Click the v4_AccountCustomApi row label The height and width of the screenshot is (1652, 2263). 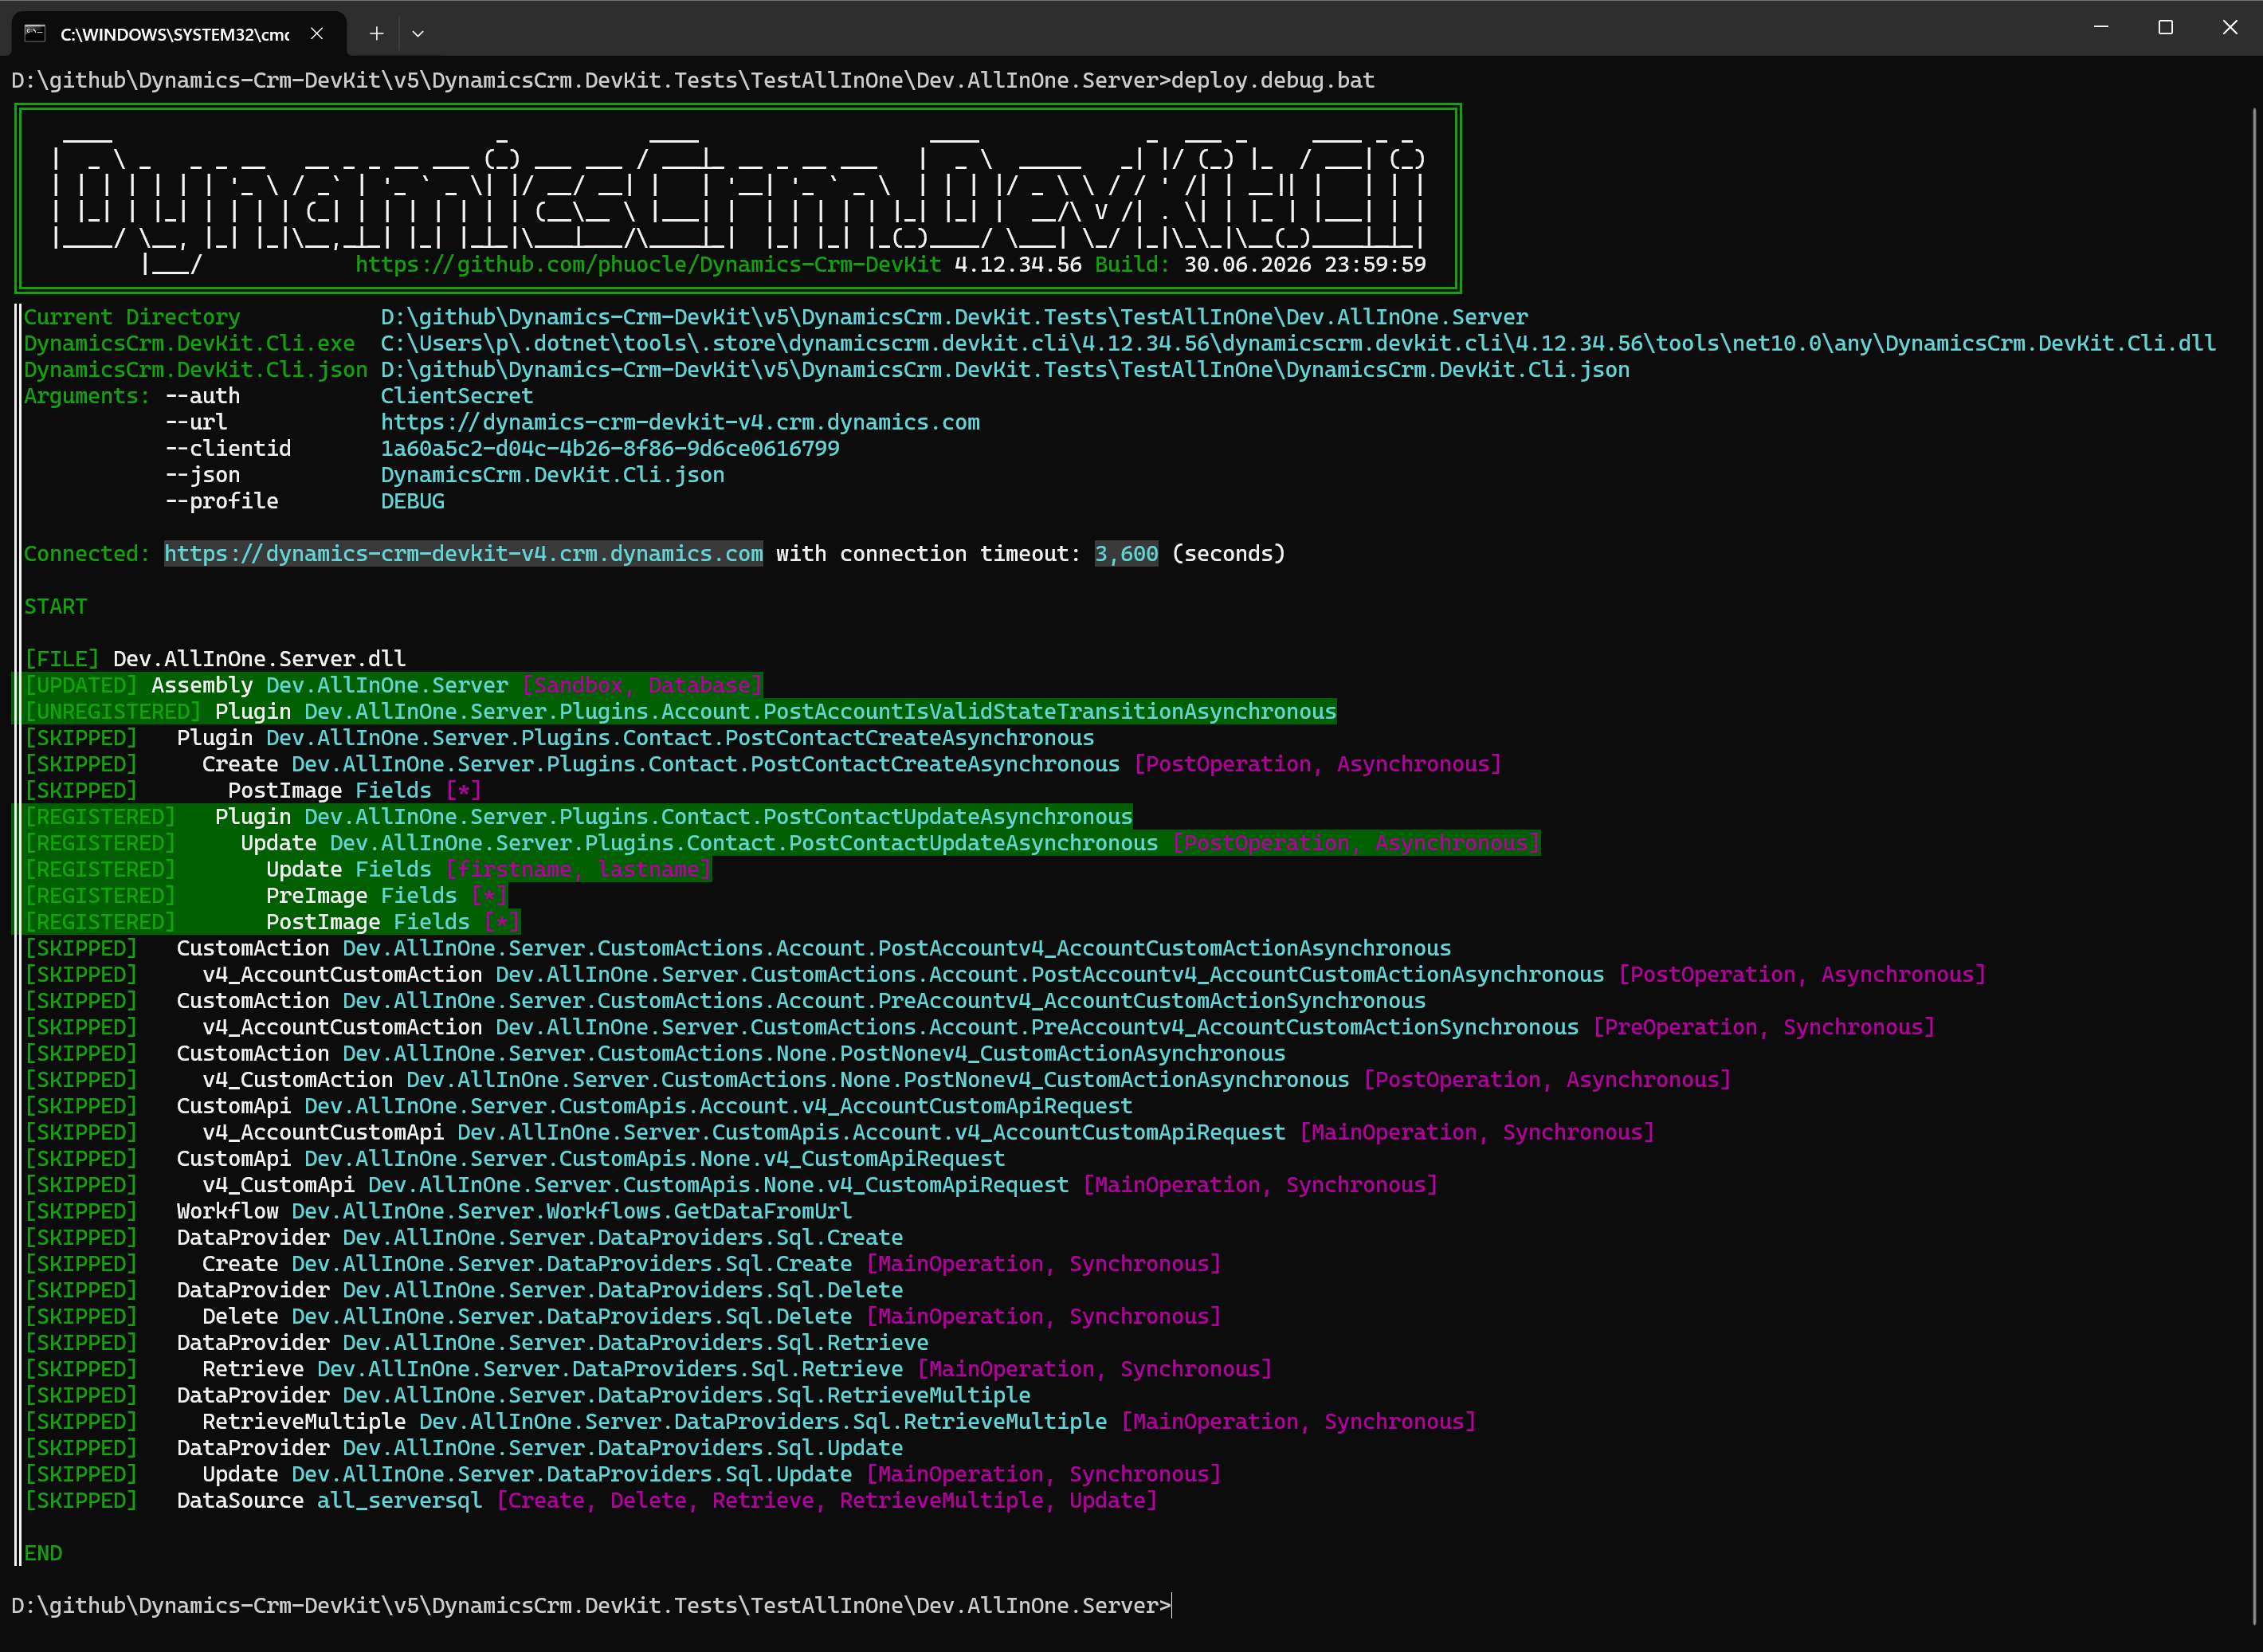point(323,1132)
